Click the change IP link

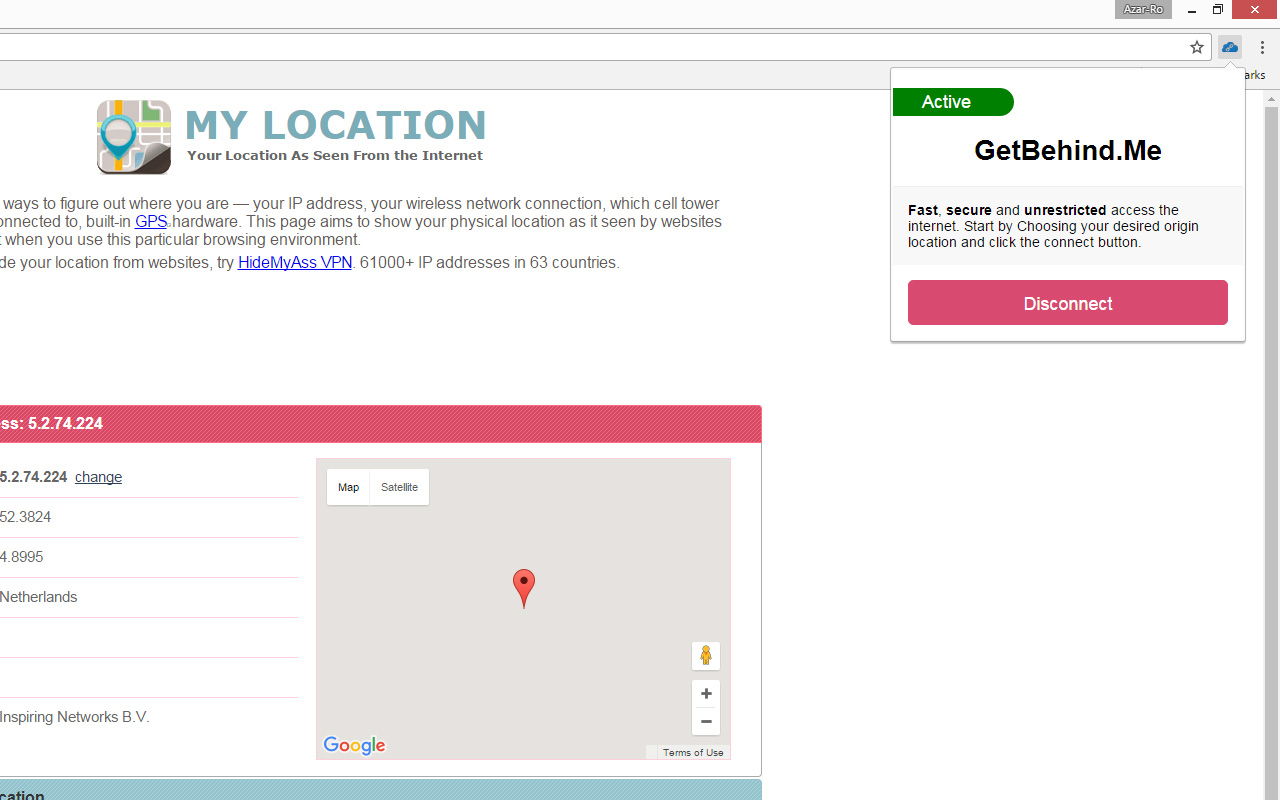coord(98,477)
